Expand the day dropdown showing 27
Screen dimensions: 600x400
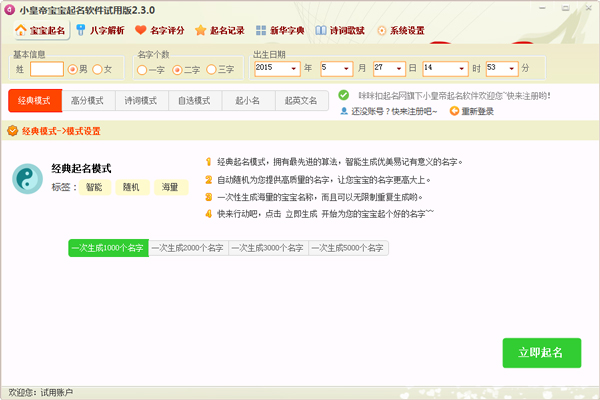399,69
